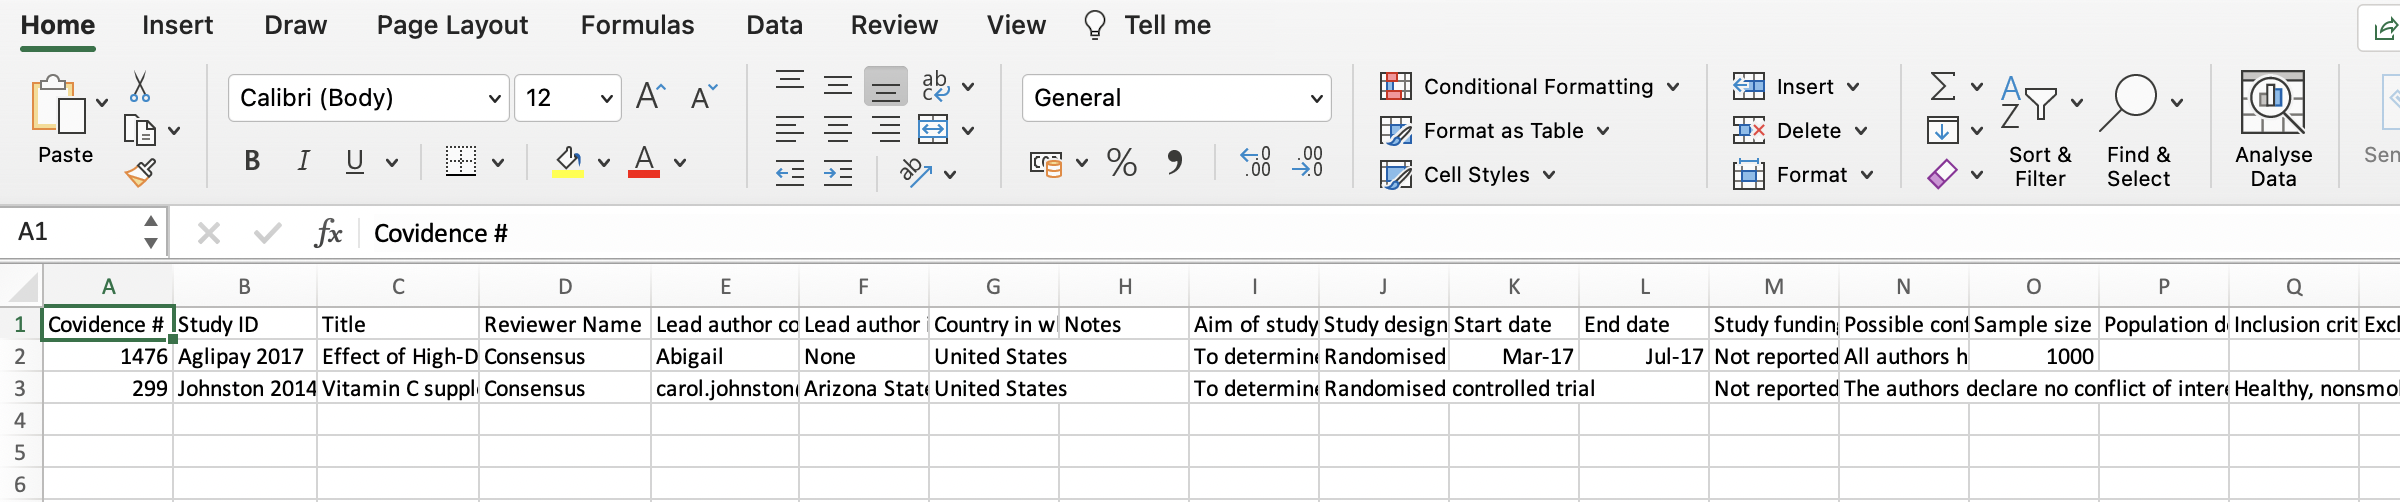Click the Increase Indent icon
The width and height of the screenshot is (2400, 502).
(838, 174)
